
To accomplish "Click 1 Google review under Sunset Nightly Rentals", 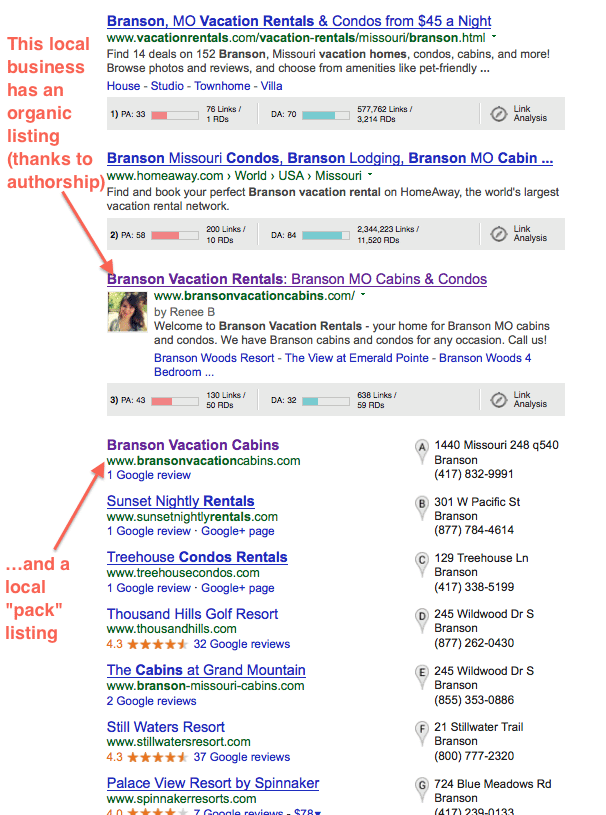I will coord(149,531).
